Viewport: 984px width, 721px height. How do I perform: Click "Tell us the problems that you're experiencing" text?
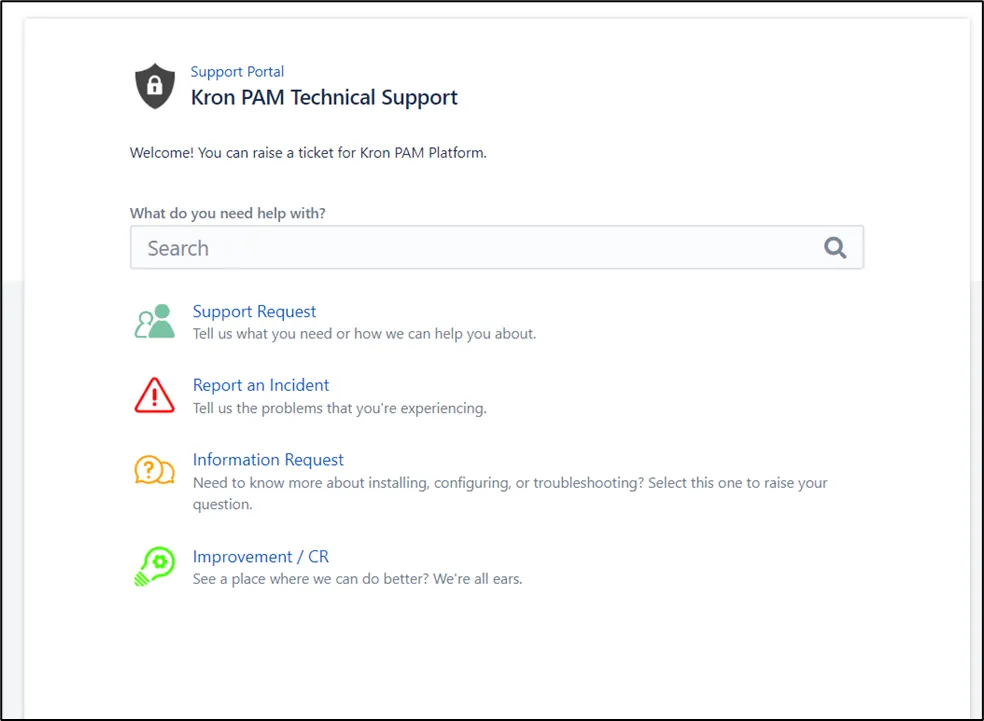(340, 409)
